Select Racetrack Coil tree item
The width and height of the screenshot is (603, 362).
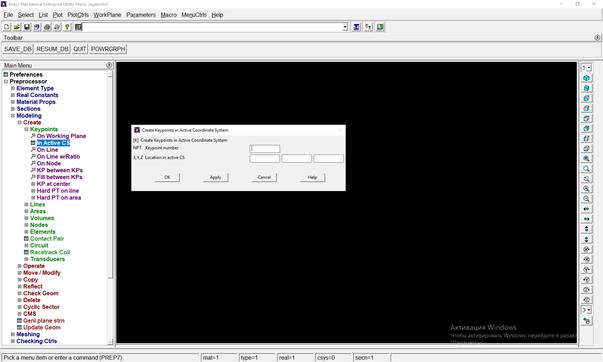point(50,252)
